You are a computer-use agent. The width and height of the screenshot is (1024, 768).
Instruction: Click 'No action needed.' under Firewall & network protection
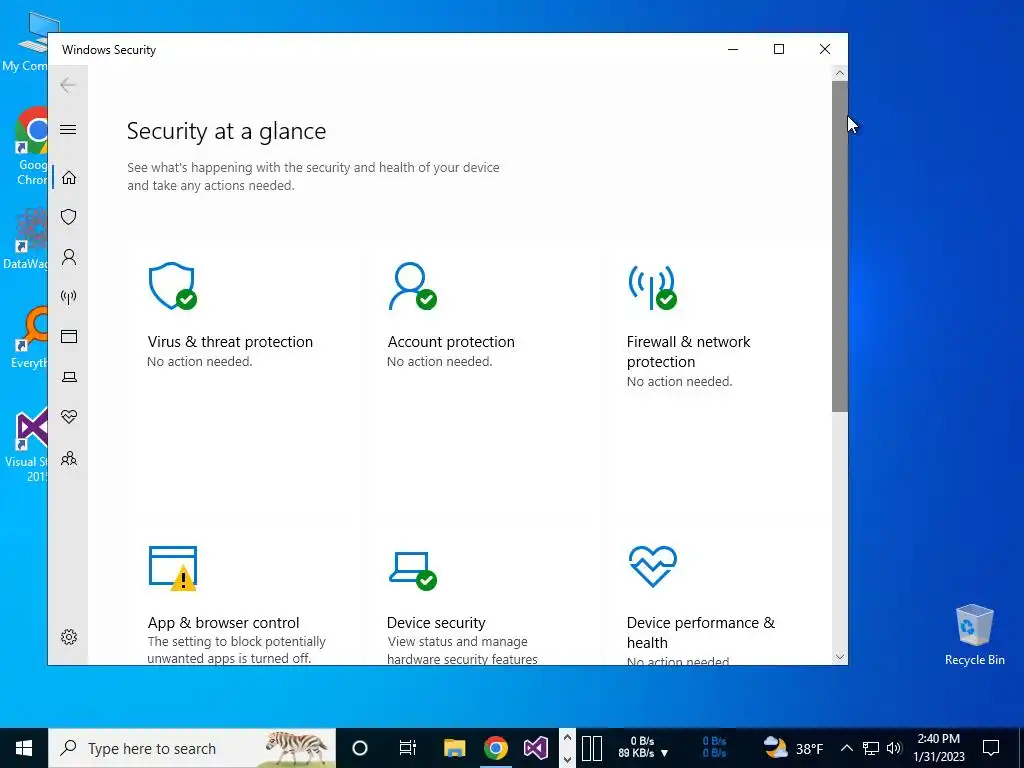point(680,381)
